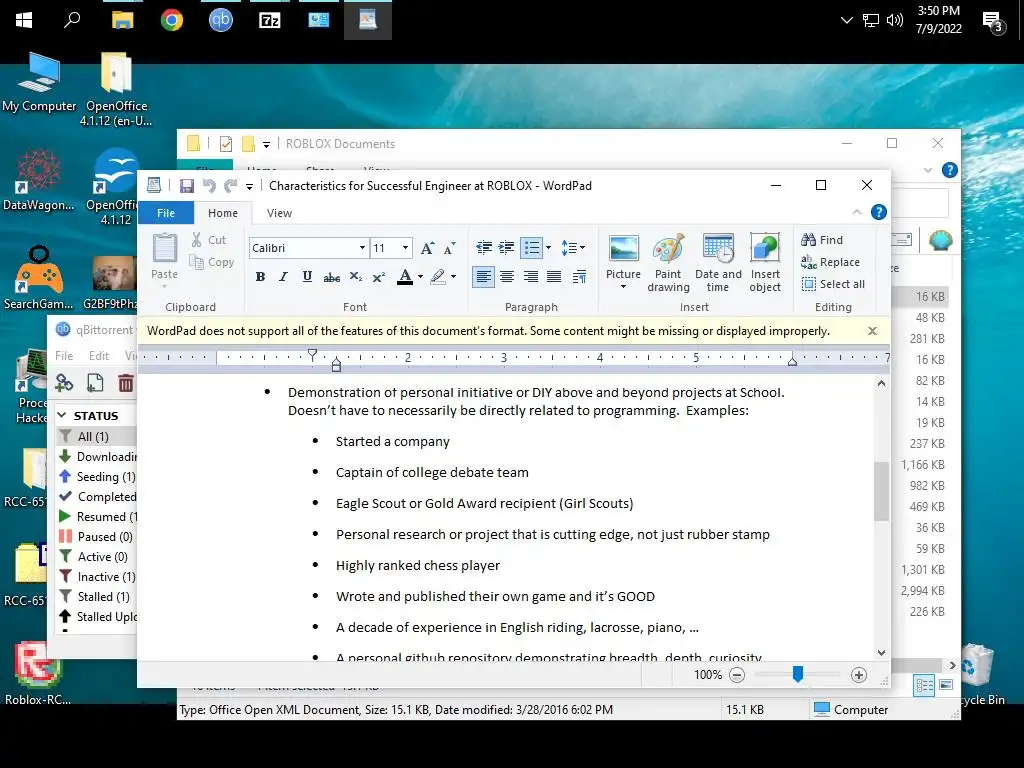Screen dimensions: 1024x768
Task: Apply text highlight color marker
Action: 438,276
